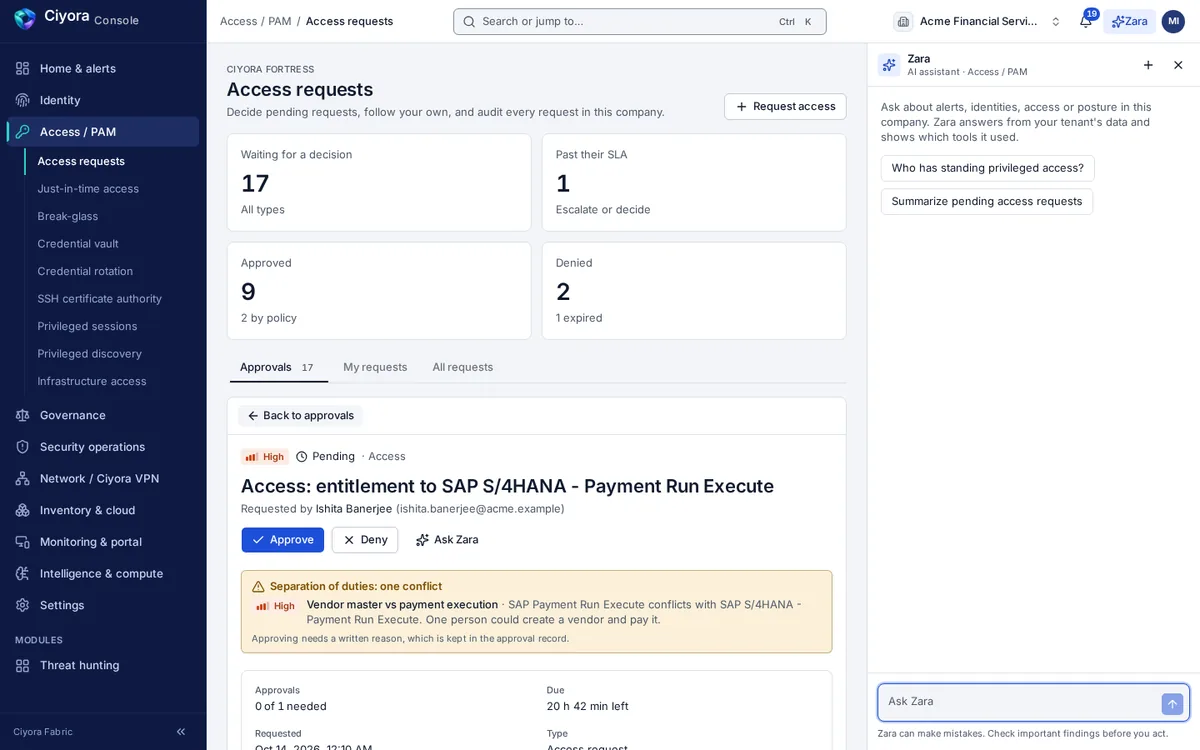Viewport: 1200px width, 750px height.
Task: Click the Access breadcrumb link
Action: coord(238,21)
